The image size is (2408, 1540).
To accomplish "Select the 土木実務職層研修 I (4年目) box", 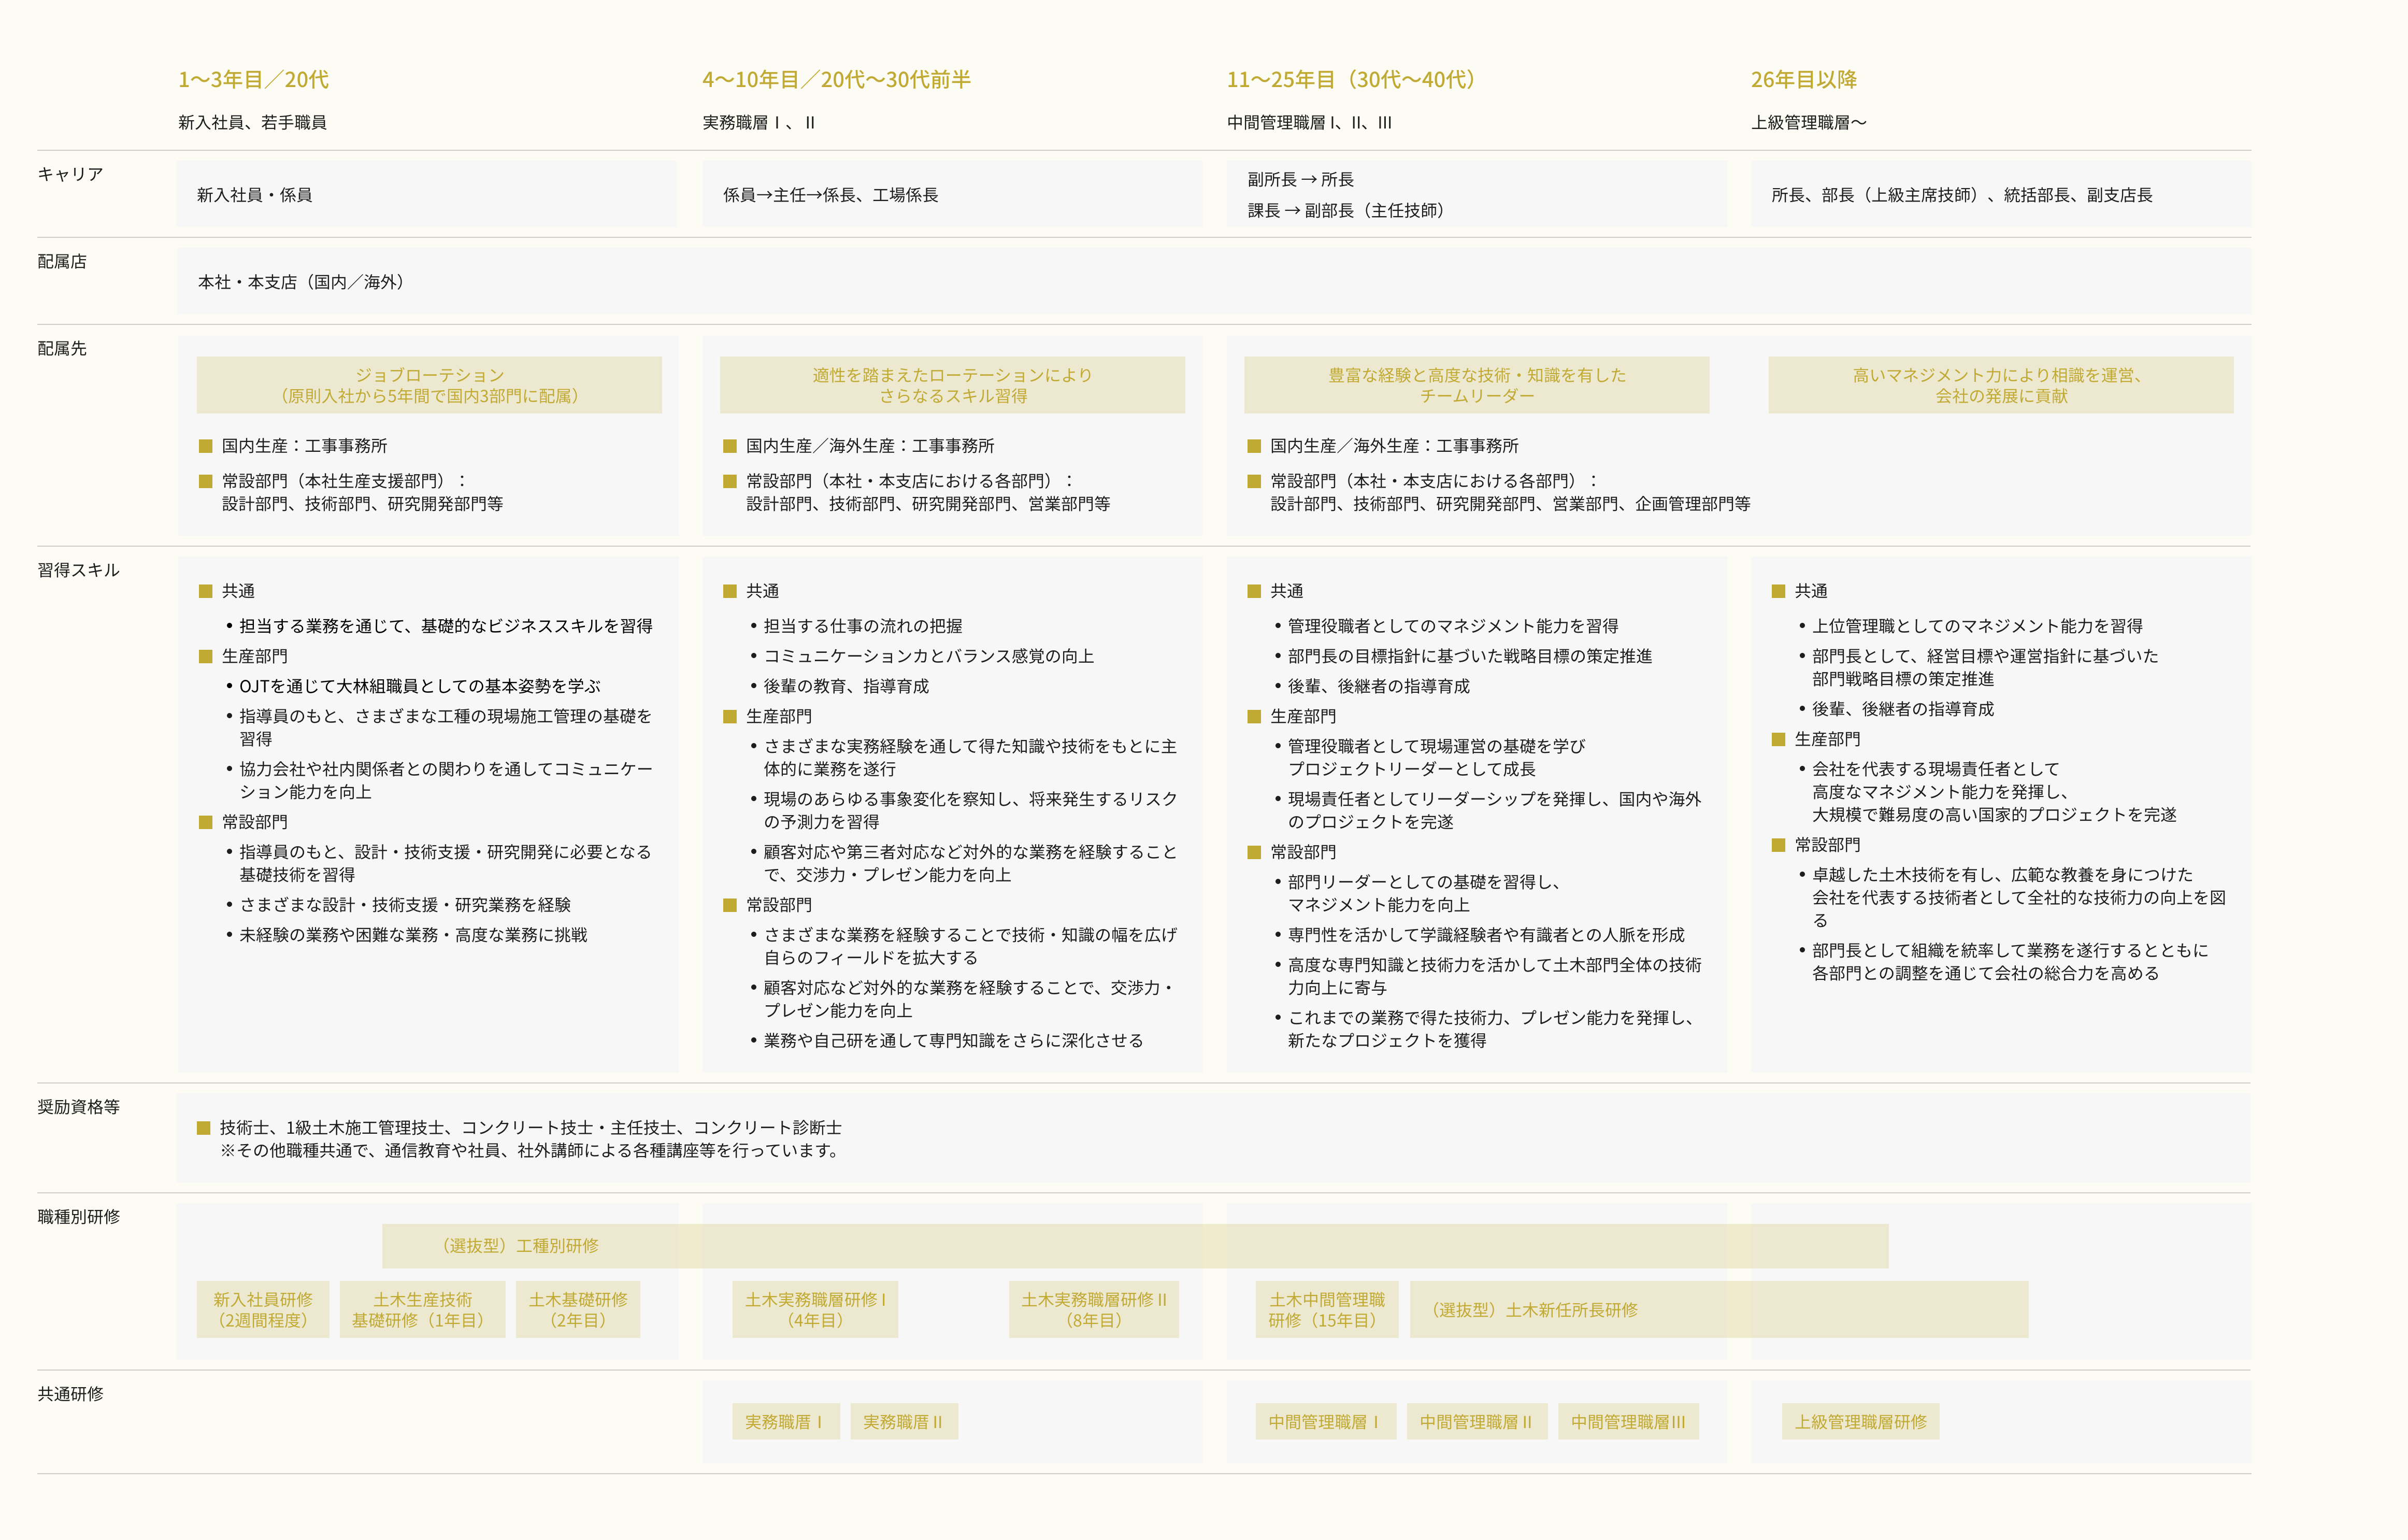I will click(x=815, y=1309).
